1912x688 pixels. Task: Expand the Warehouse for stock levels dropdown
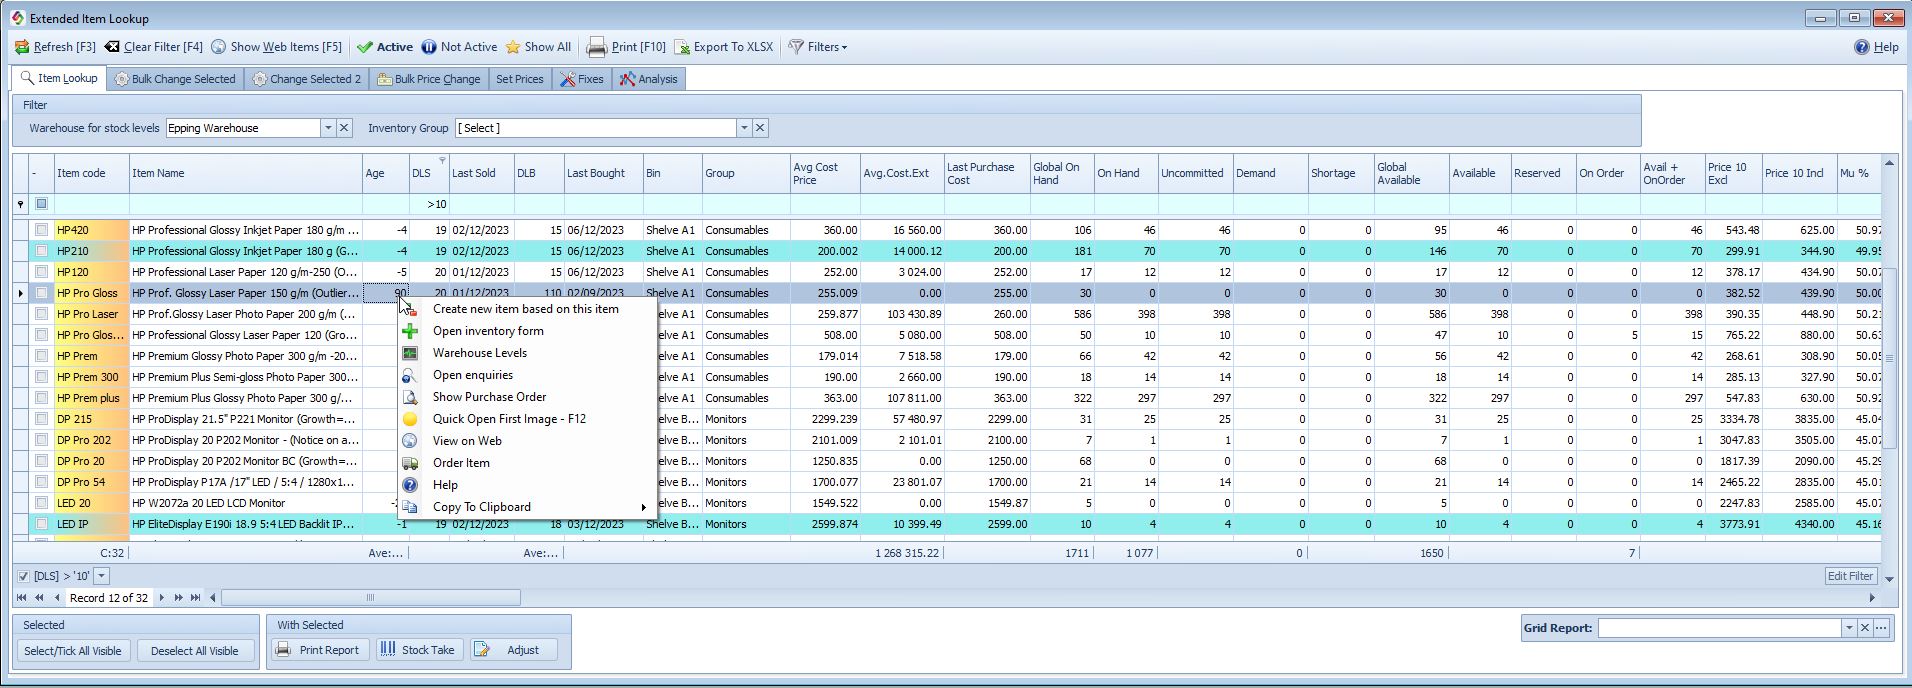coord(327,128)
